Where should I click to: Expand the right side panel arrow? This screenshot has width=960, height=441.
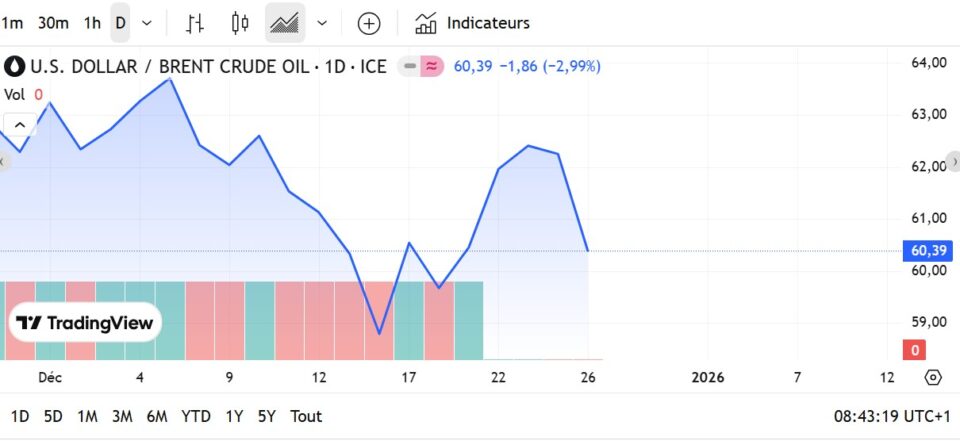954,161
